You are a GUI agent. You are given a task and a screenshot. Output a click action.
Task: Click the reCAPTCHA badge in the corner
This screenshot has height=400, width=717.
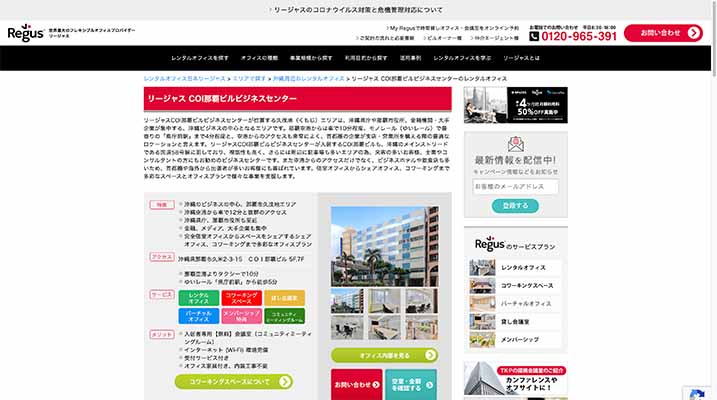696,393
